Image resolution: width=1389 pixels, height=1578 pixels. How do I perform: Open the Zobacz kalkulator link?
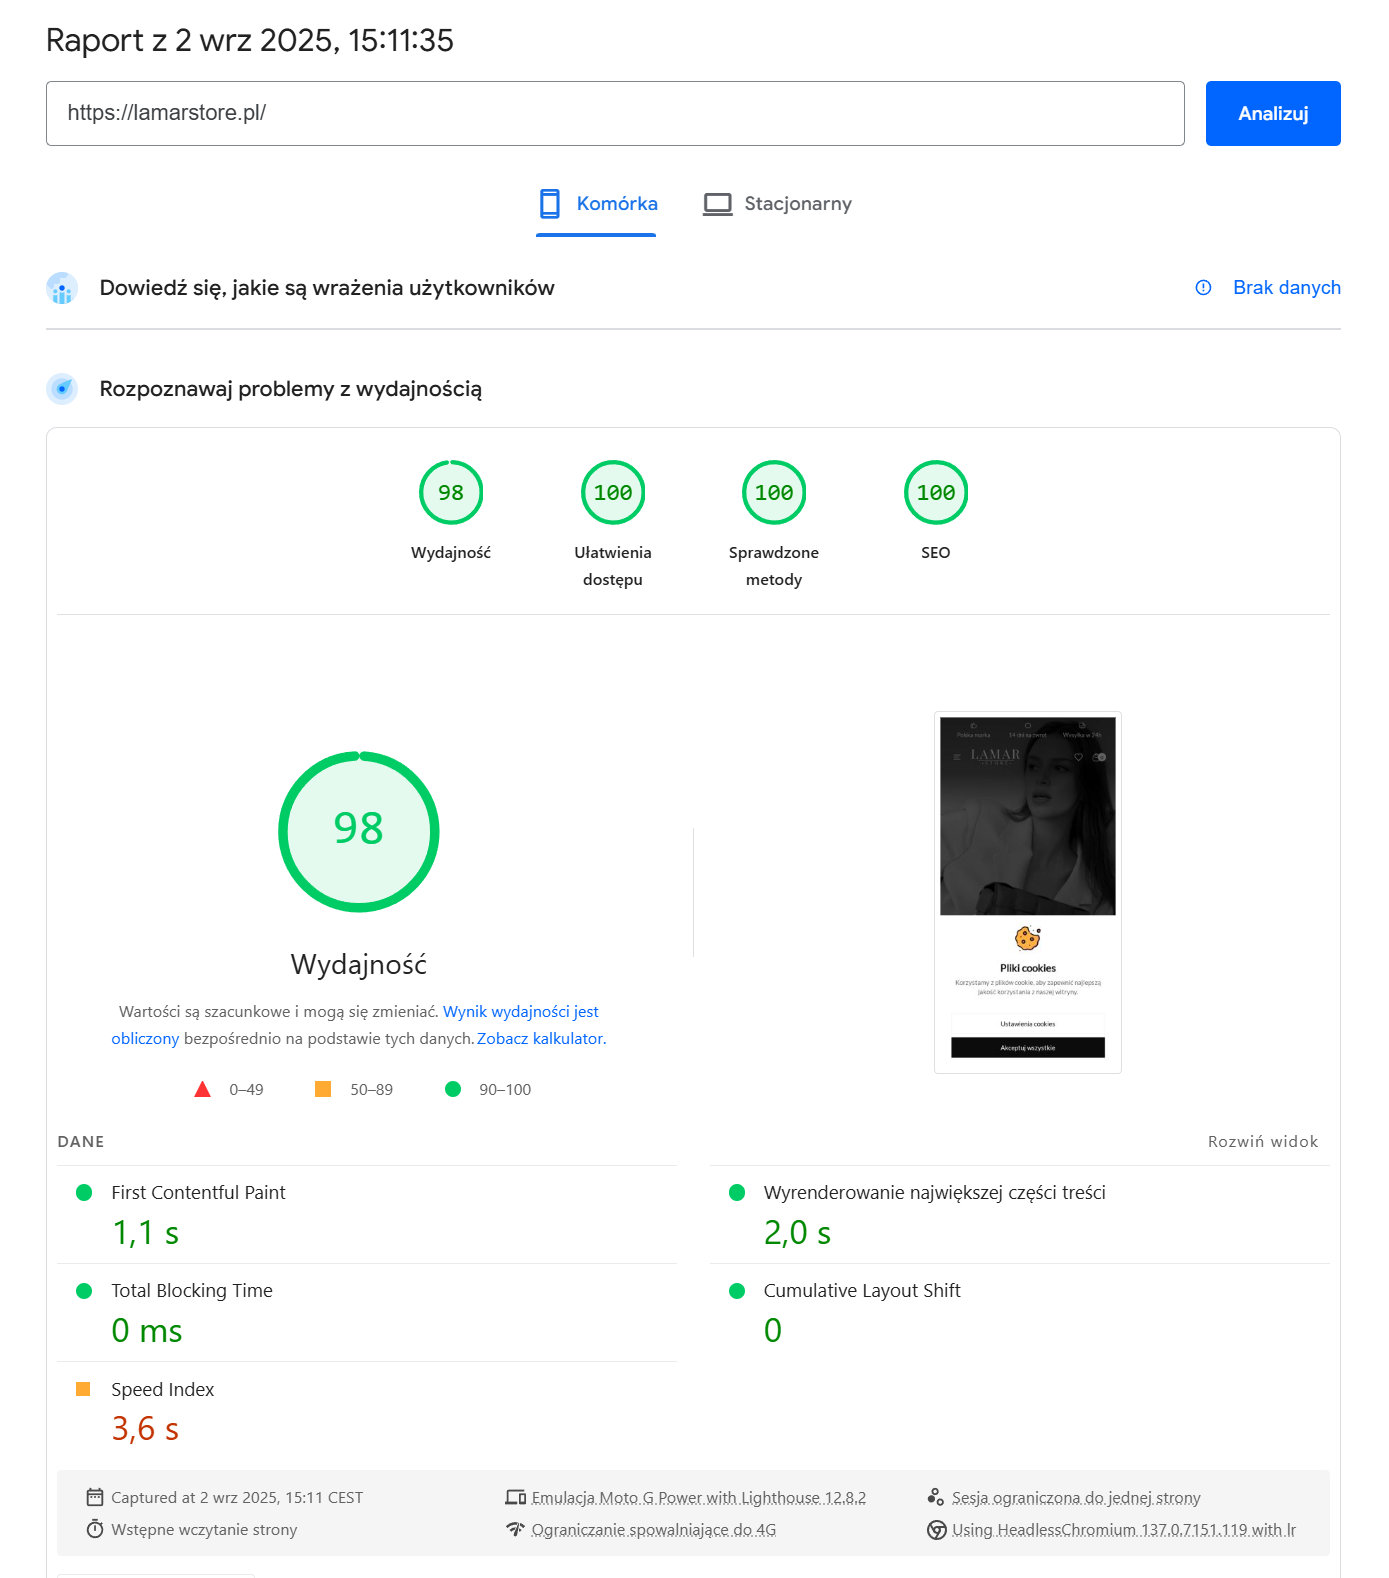tap(542, 1039)
